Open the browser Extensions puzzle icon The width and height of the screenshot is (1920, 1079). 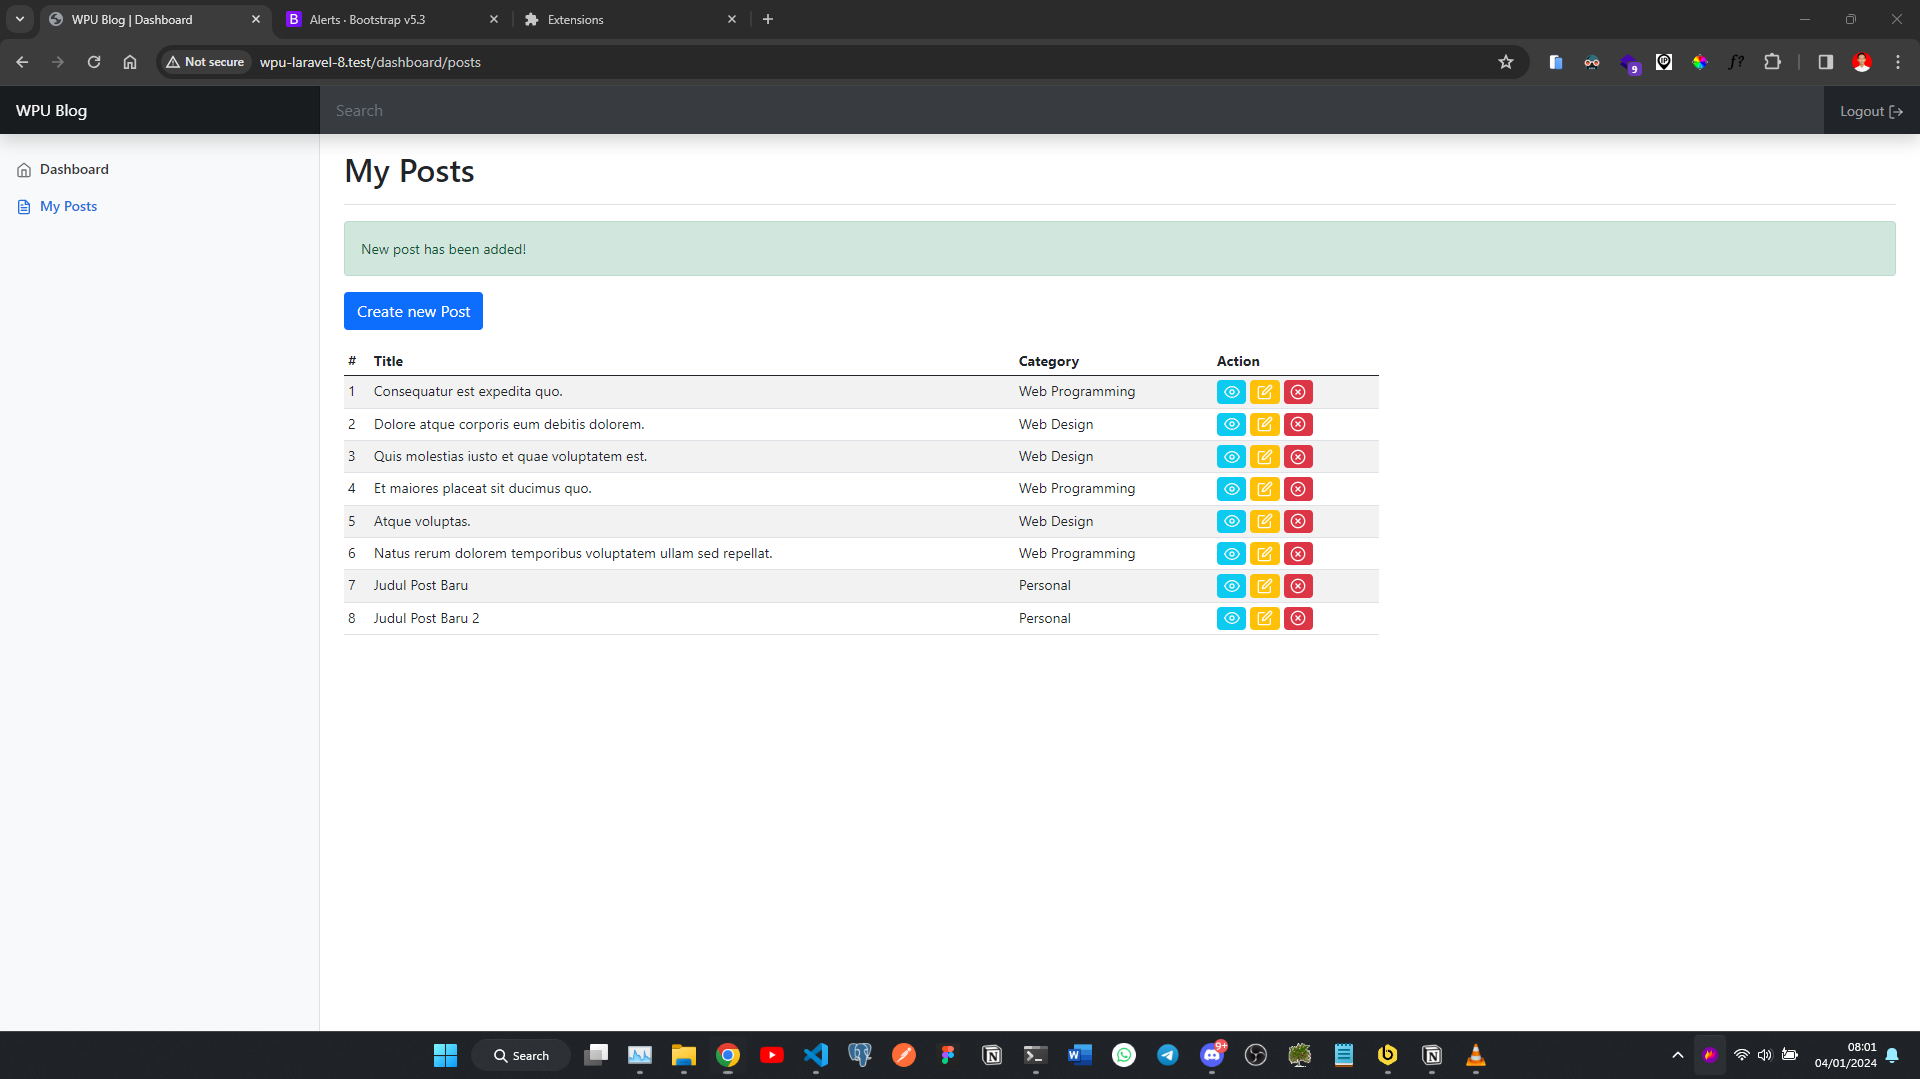pos(1772,62)
